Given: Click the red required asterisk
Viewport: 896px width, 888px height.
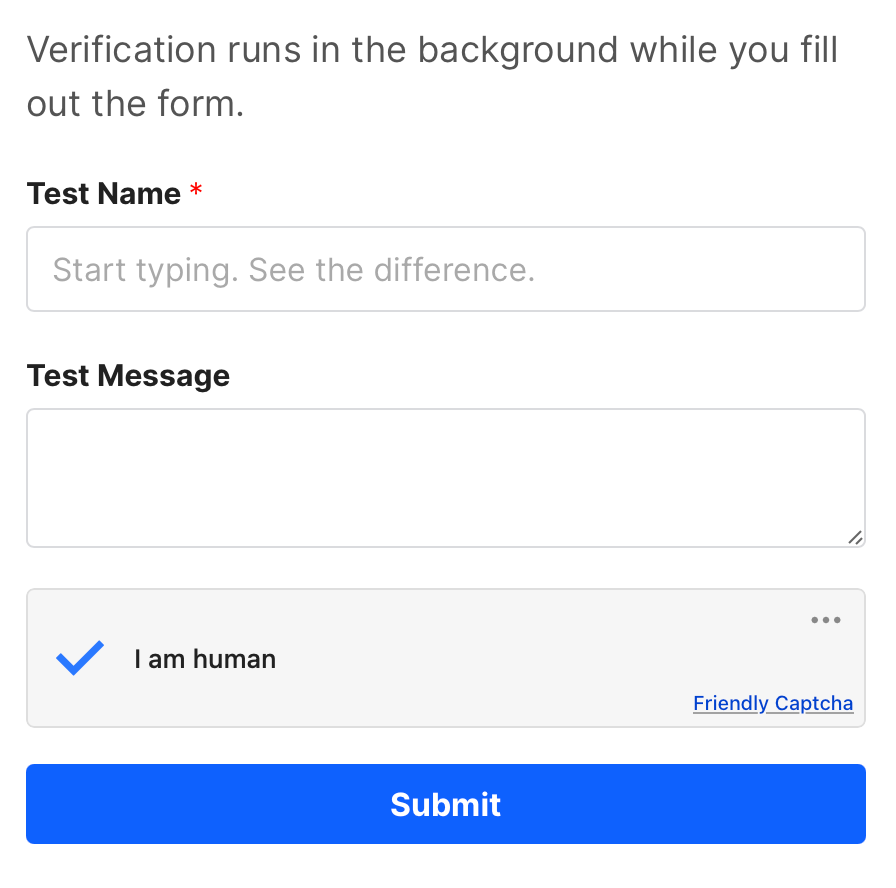Looking at the screenshot, I should 196,193.
